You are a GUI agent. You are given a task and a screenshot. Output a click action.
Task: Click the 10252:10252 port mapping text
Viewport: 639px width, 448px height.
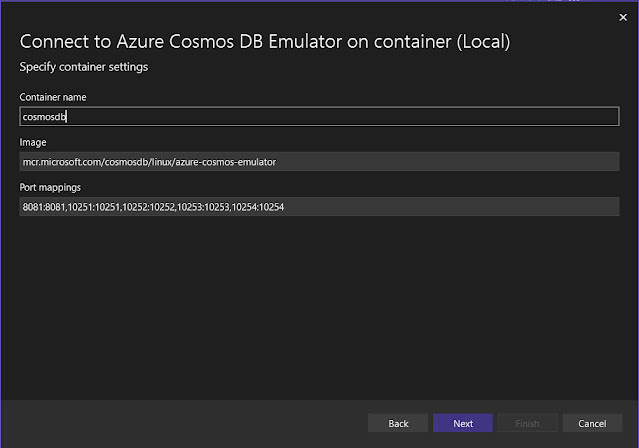pos(149,207)
